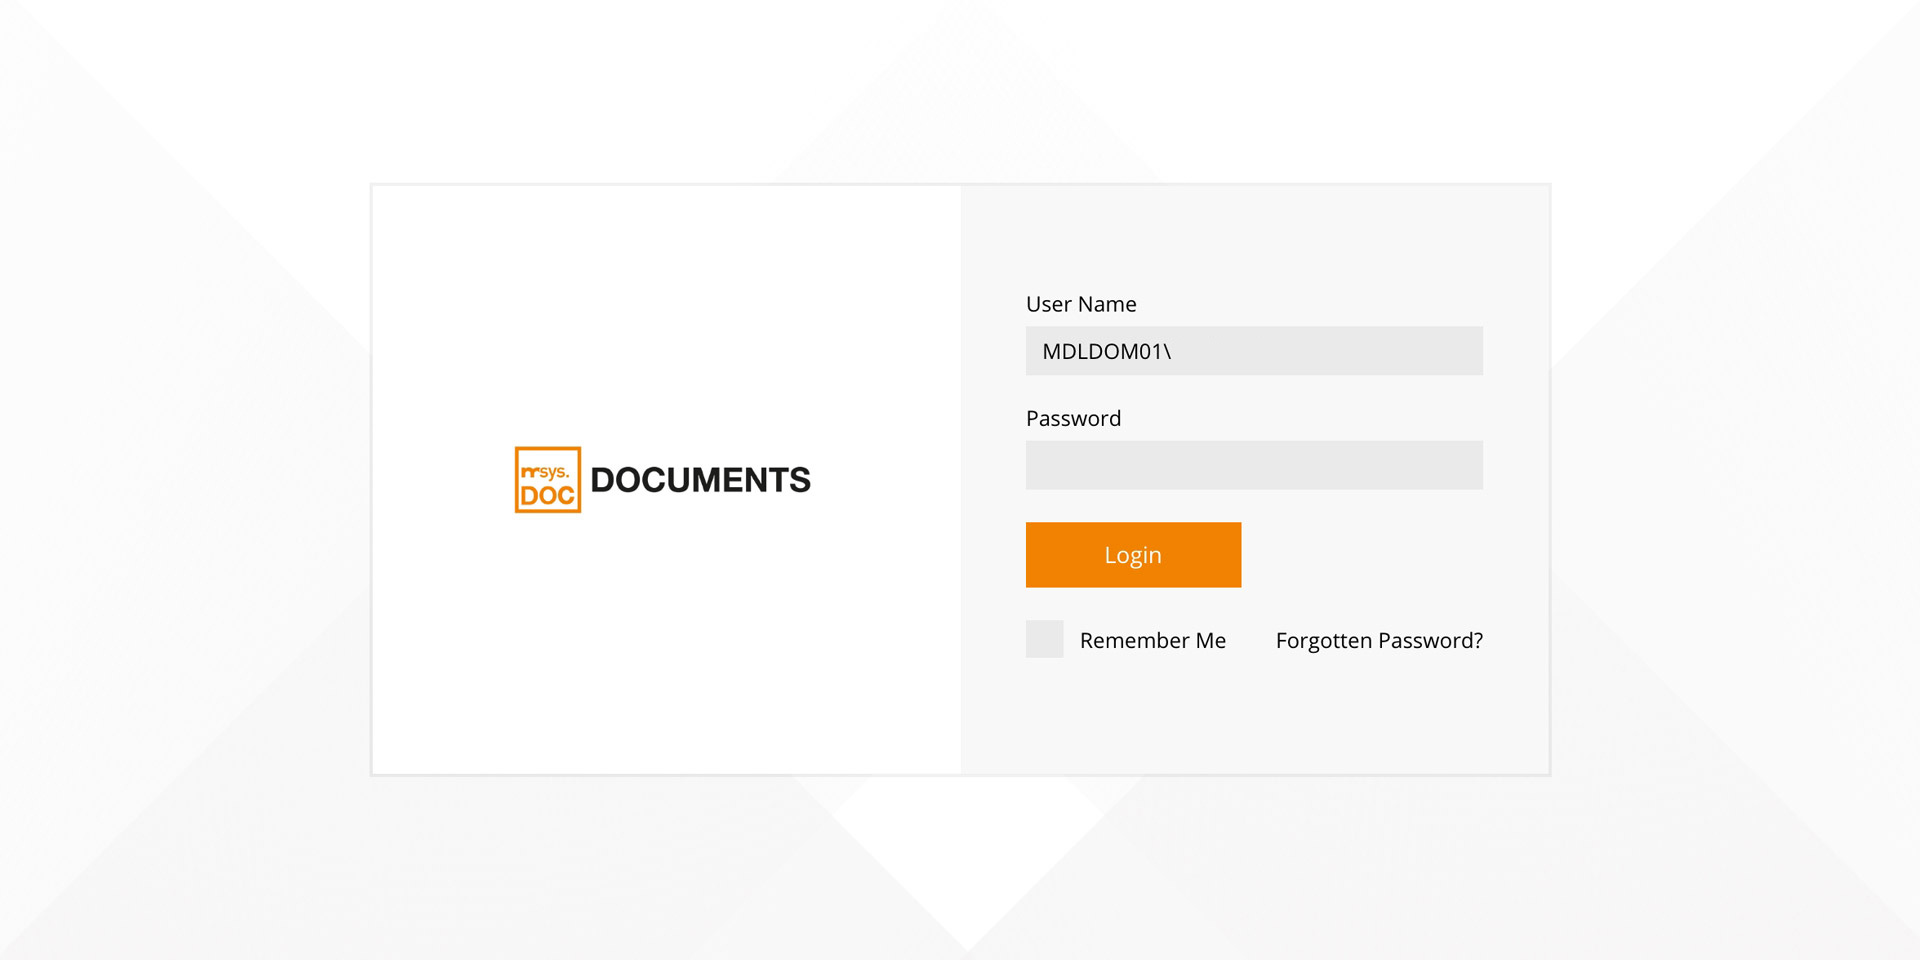Click the word "Login" on the orange button
This screenshot has width=1920, height=960.
click(x=1133, y=555)
